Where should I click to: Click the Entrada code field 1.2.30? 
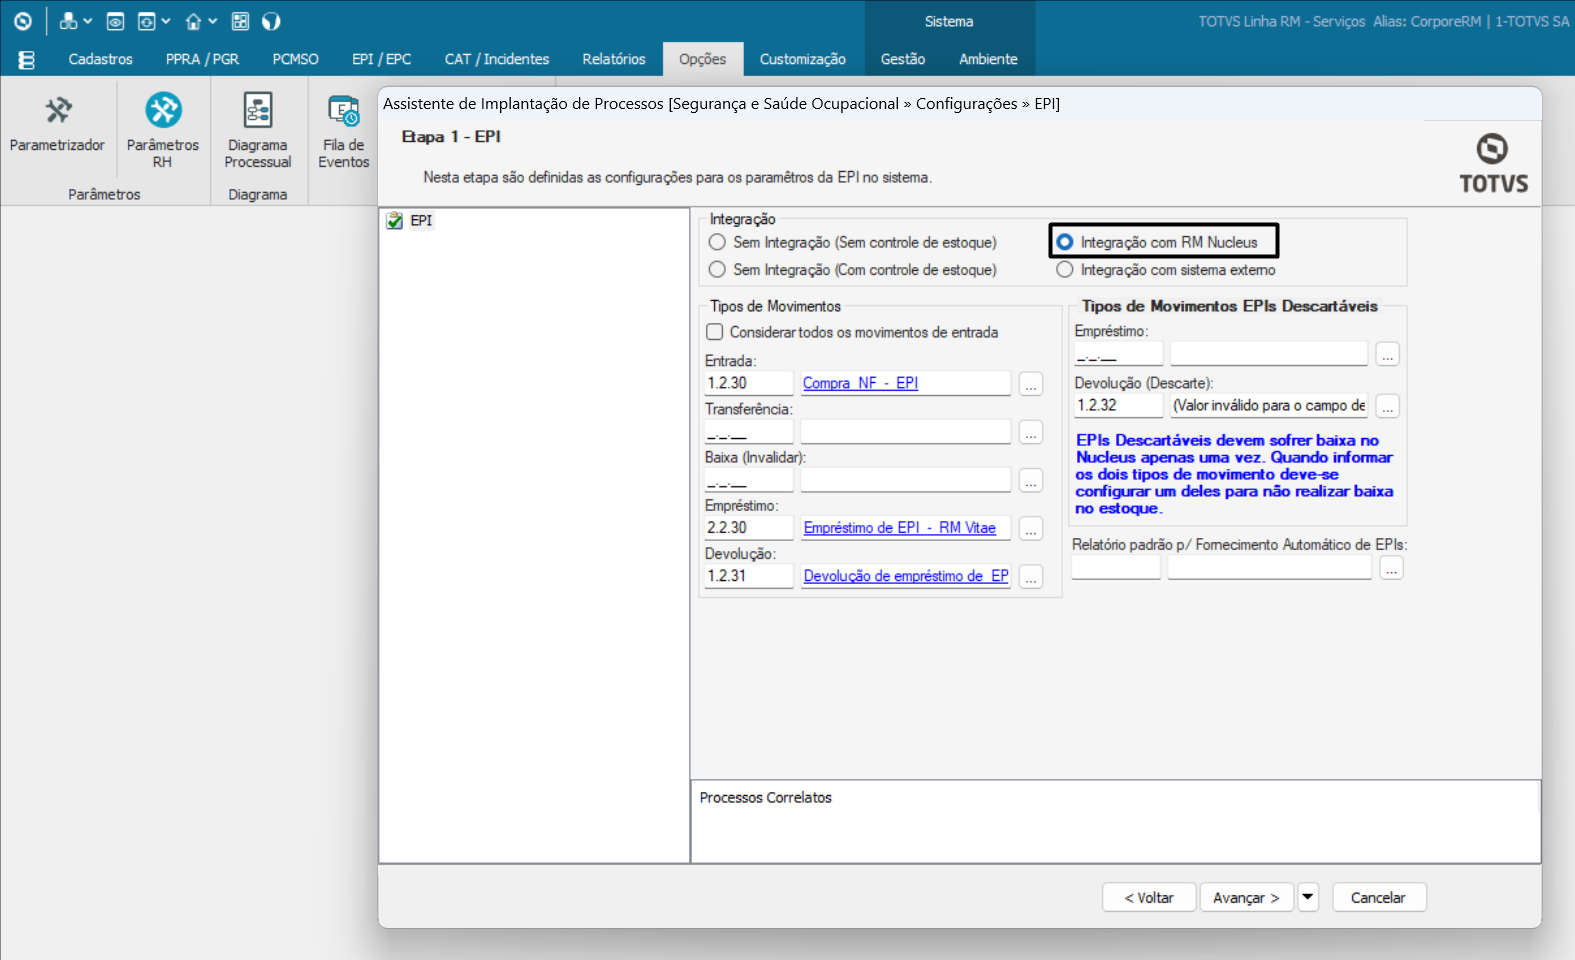(x=748, y=383)
